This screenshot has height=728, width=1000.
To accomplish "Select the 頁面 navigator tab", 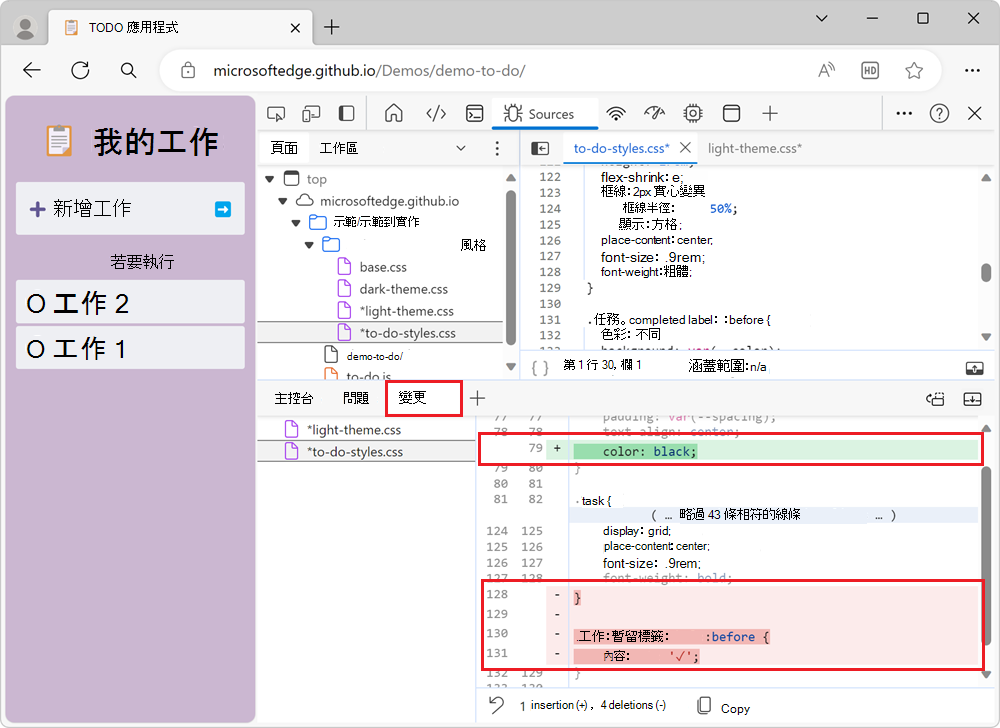I will click(x=284, y=148).
